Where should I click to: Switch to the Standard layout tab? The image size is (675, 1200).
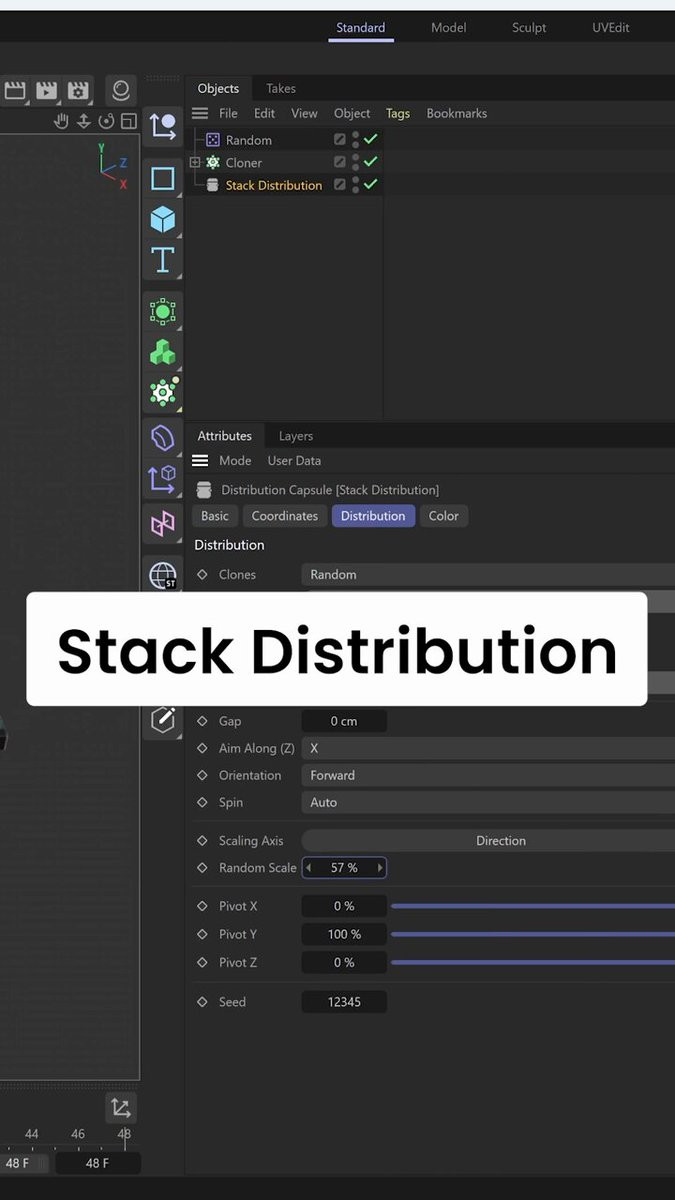(x=361, y=27)
